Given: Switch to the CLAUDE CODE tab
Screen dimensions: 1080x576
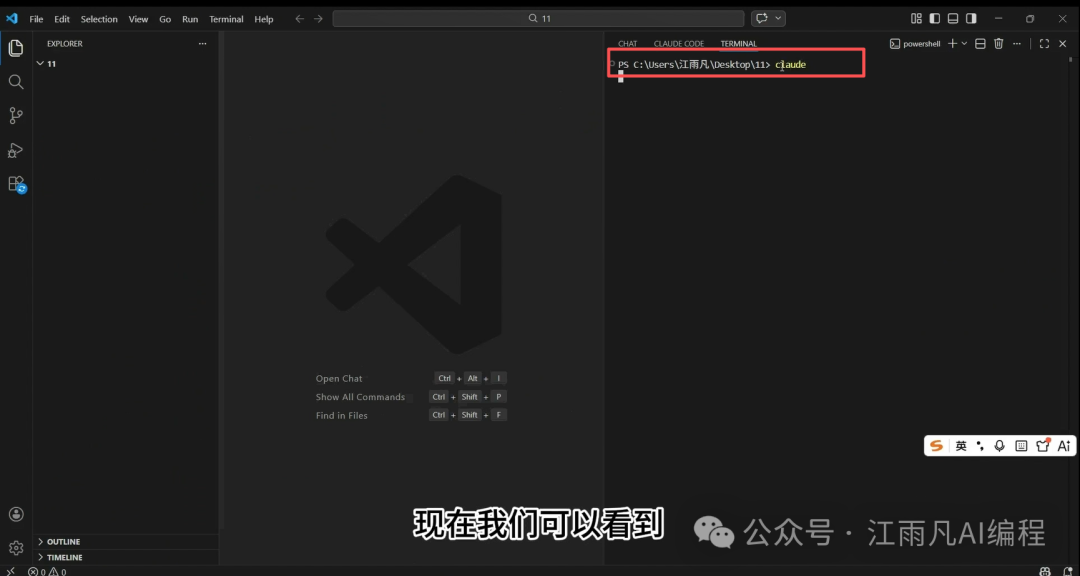Looking at the screenshot, I should (678, 43).
